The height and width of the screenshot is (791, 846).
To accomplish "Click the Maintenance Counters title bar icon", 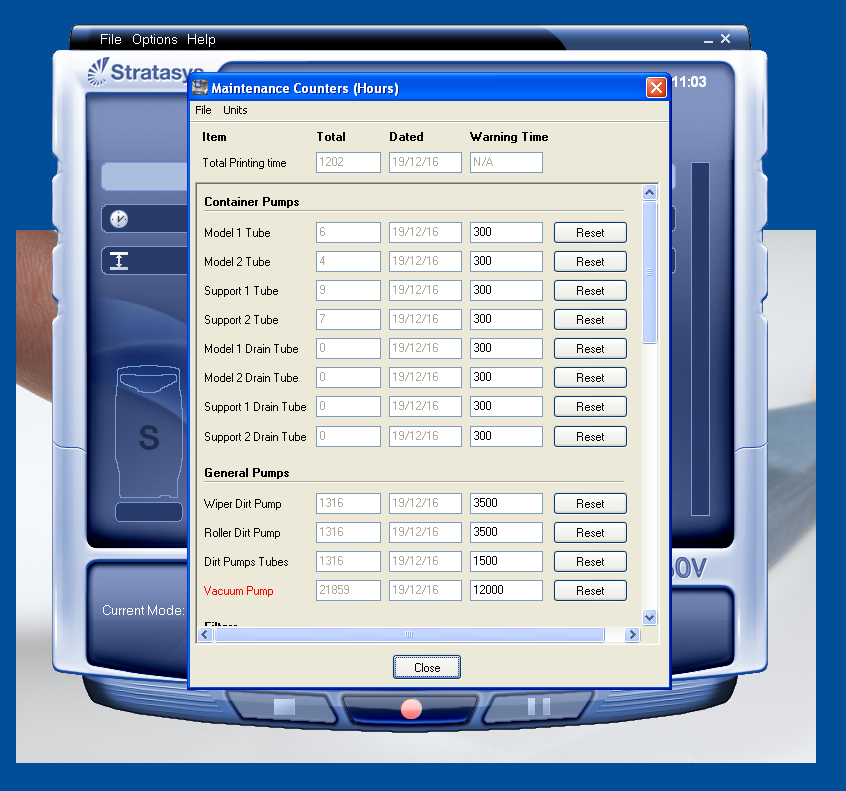I will [x=200, y=87].
